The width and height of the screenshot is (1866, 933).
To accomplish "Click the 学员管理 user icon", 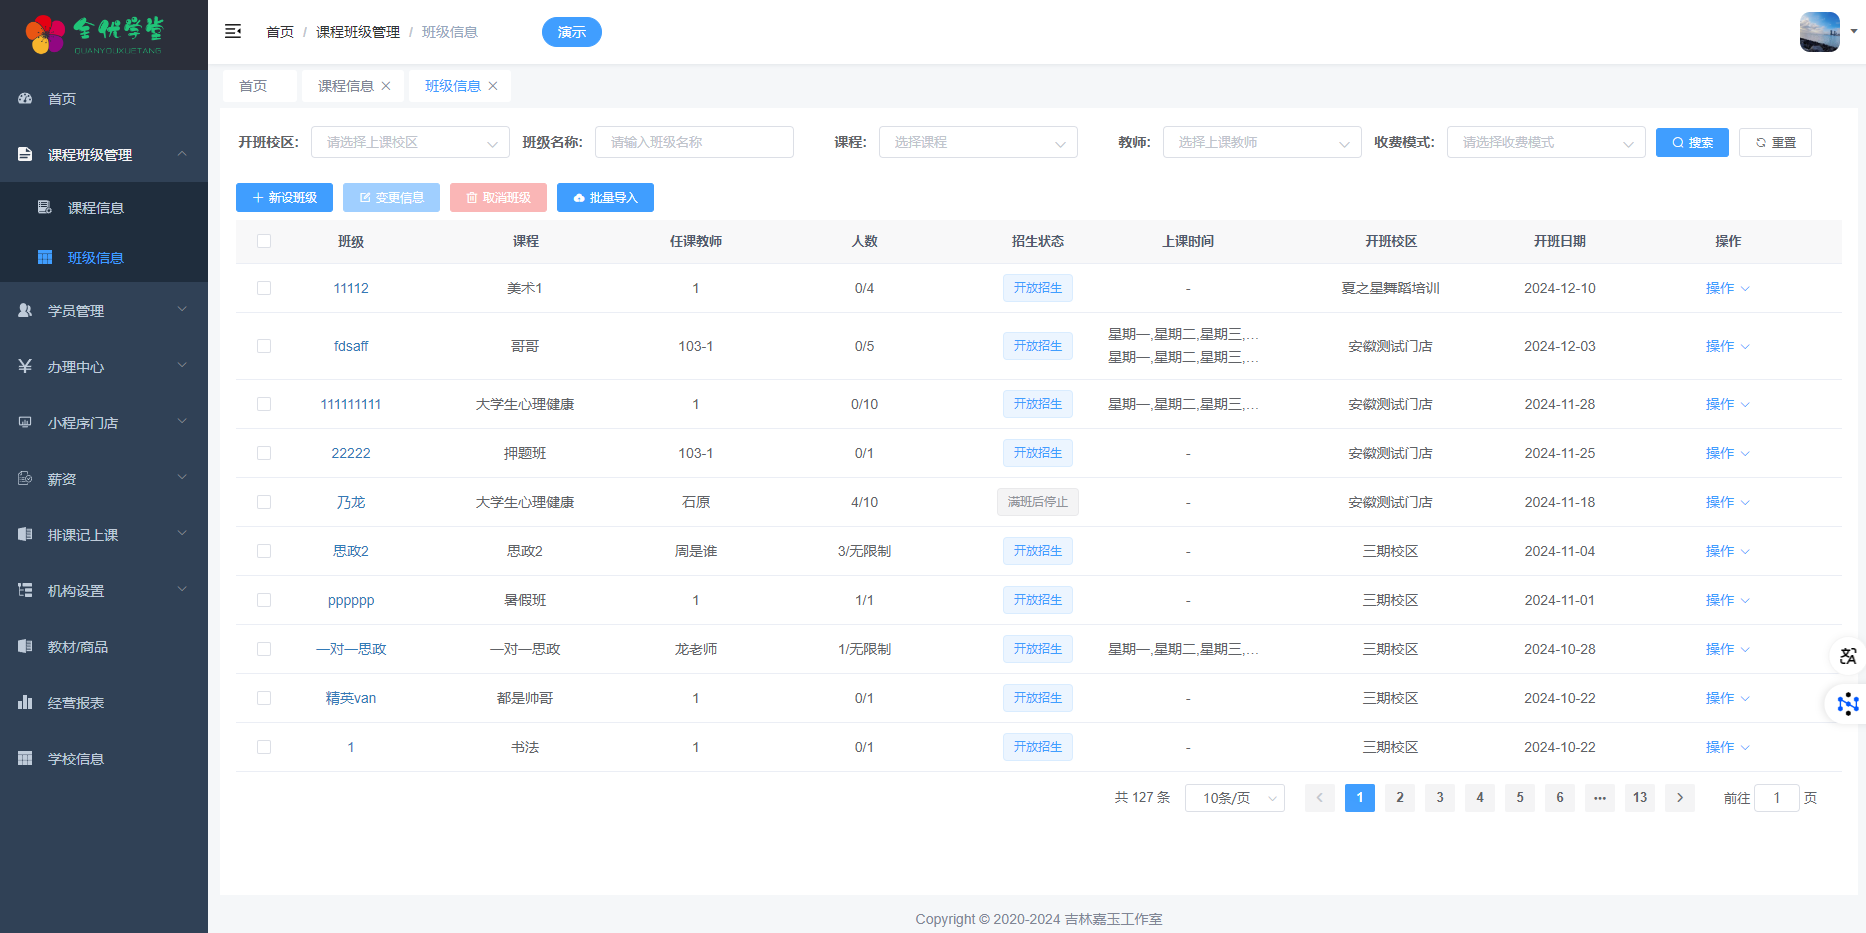I will 26,311.
